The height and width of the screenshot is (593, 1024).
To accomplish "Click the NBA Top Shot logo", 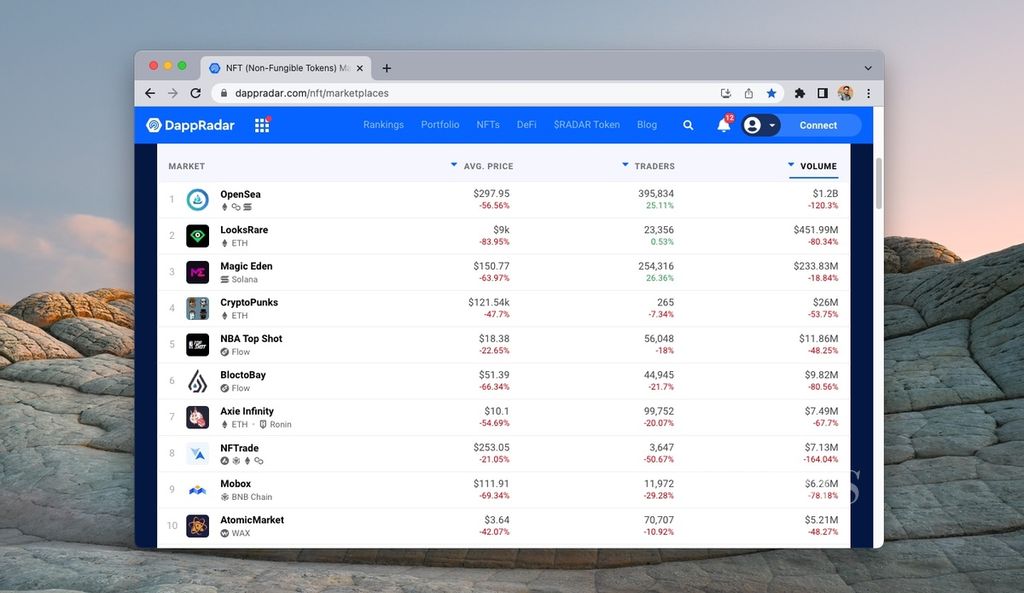I will point(197,344).
